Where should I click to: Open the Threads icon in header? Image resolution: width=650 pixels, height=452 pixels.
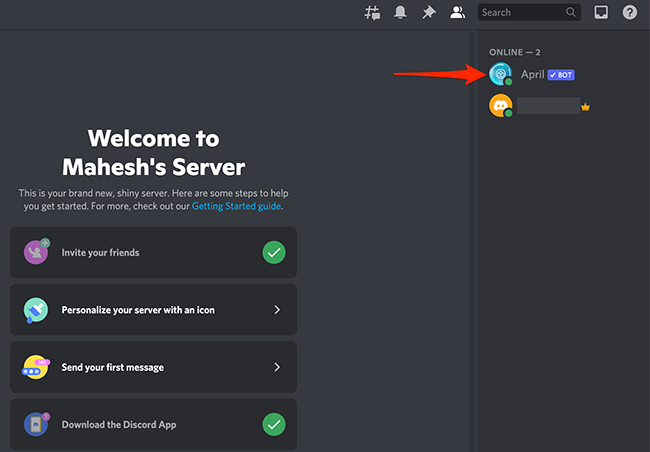(373, 12)
